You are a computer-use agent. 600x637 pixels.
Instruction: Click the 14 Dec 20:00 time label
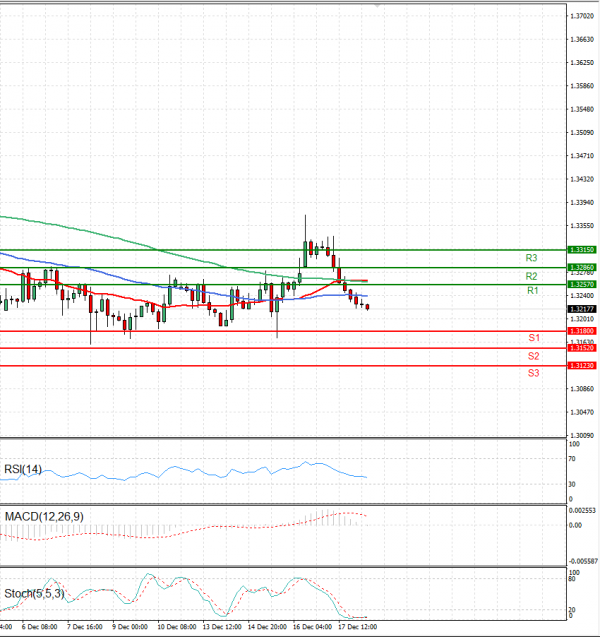(x=267, y=627)
